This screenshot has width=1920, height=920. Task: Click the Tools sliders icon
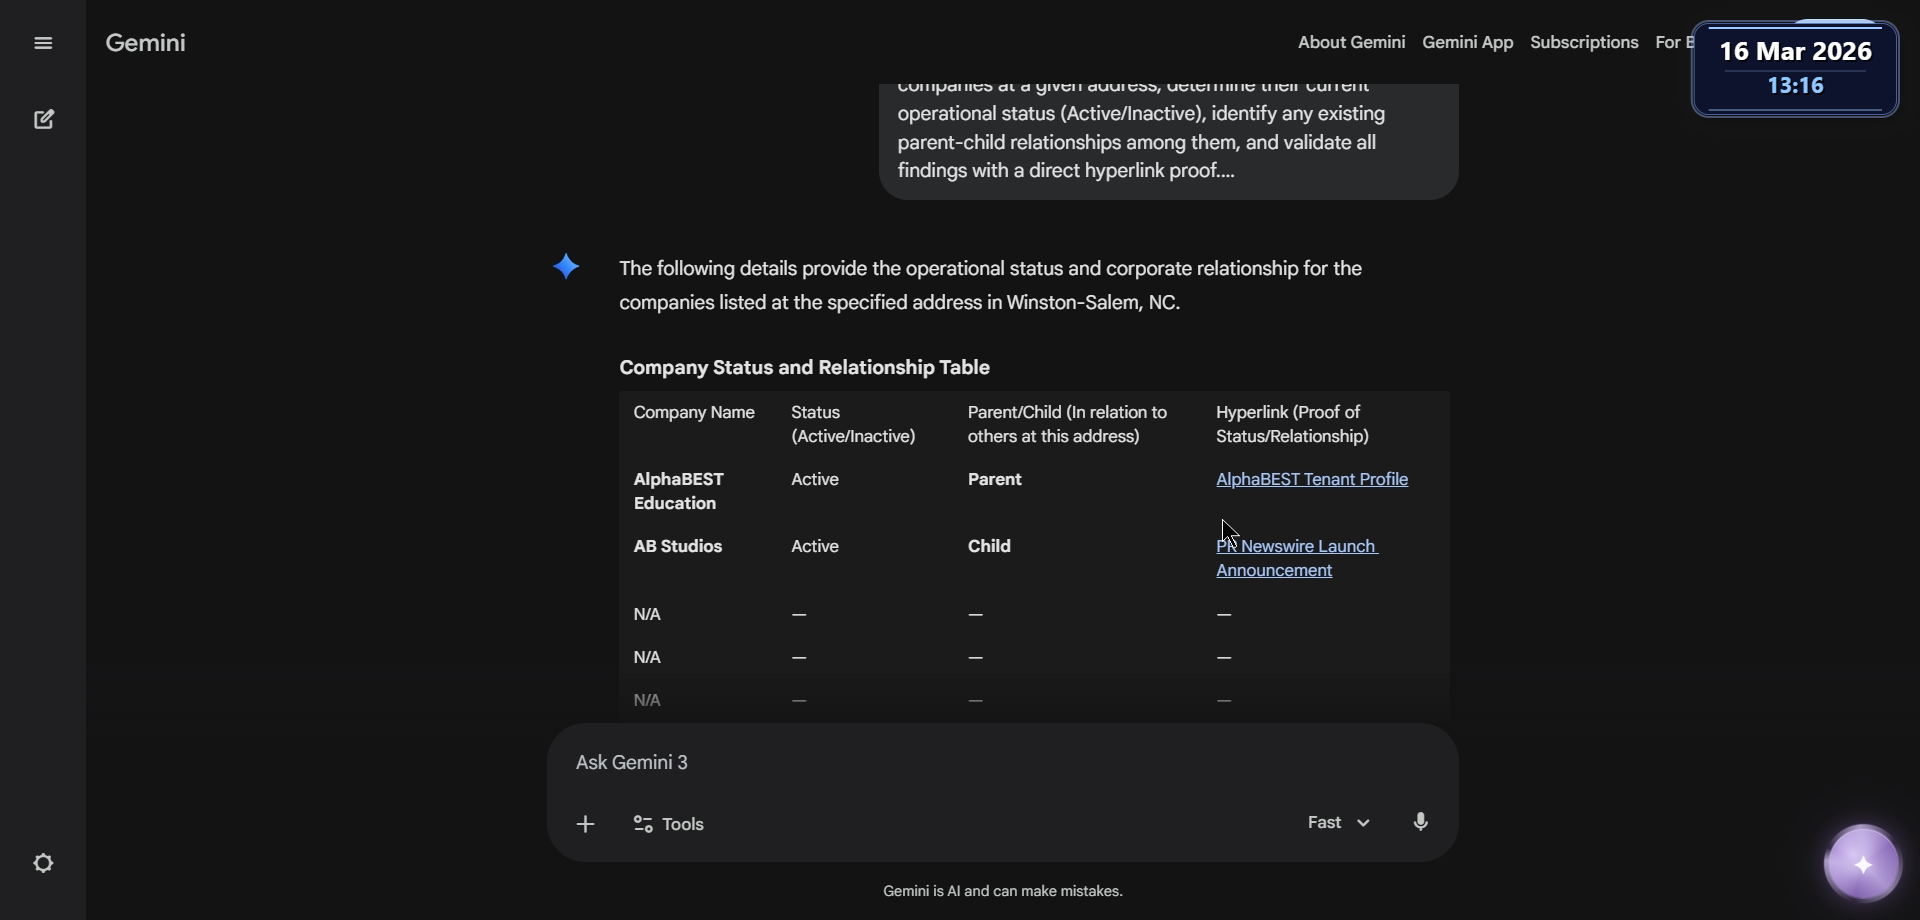(643, 824)
